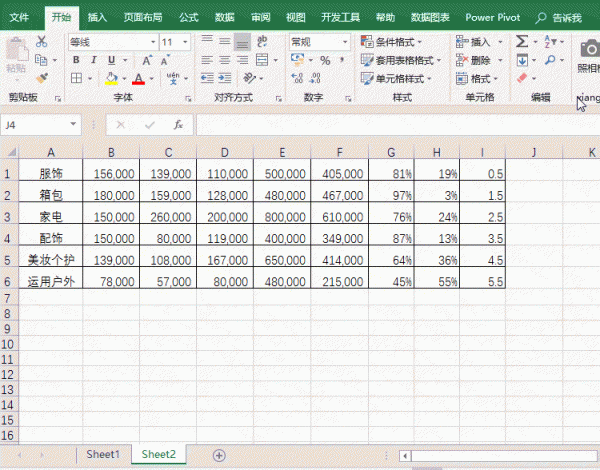Click Select All corner triangle
Screen dimensions: 600x470
pos(12,153)
